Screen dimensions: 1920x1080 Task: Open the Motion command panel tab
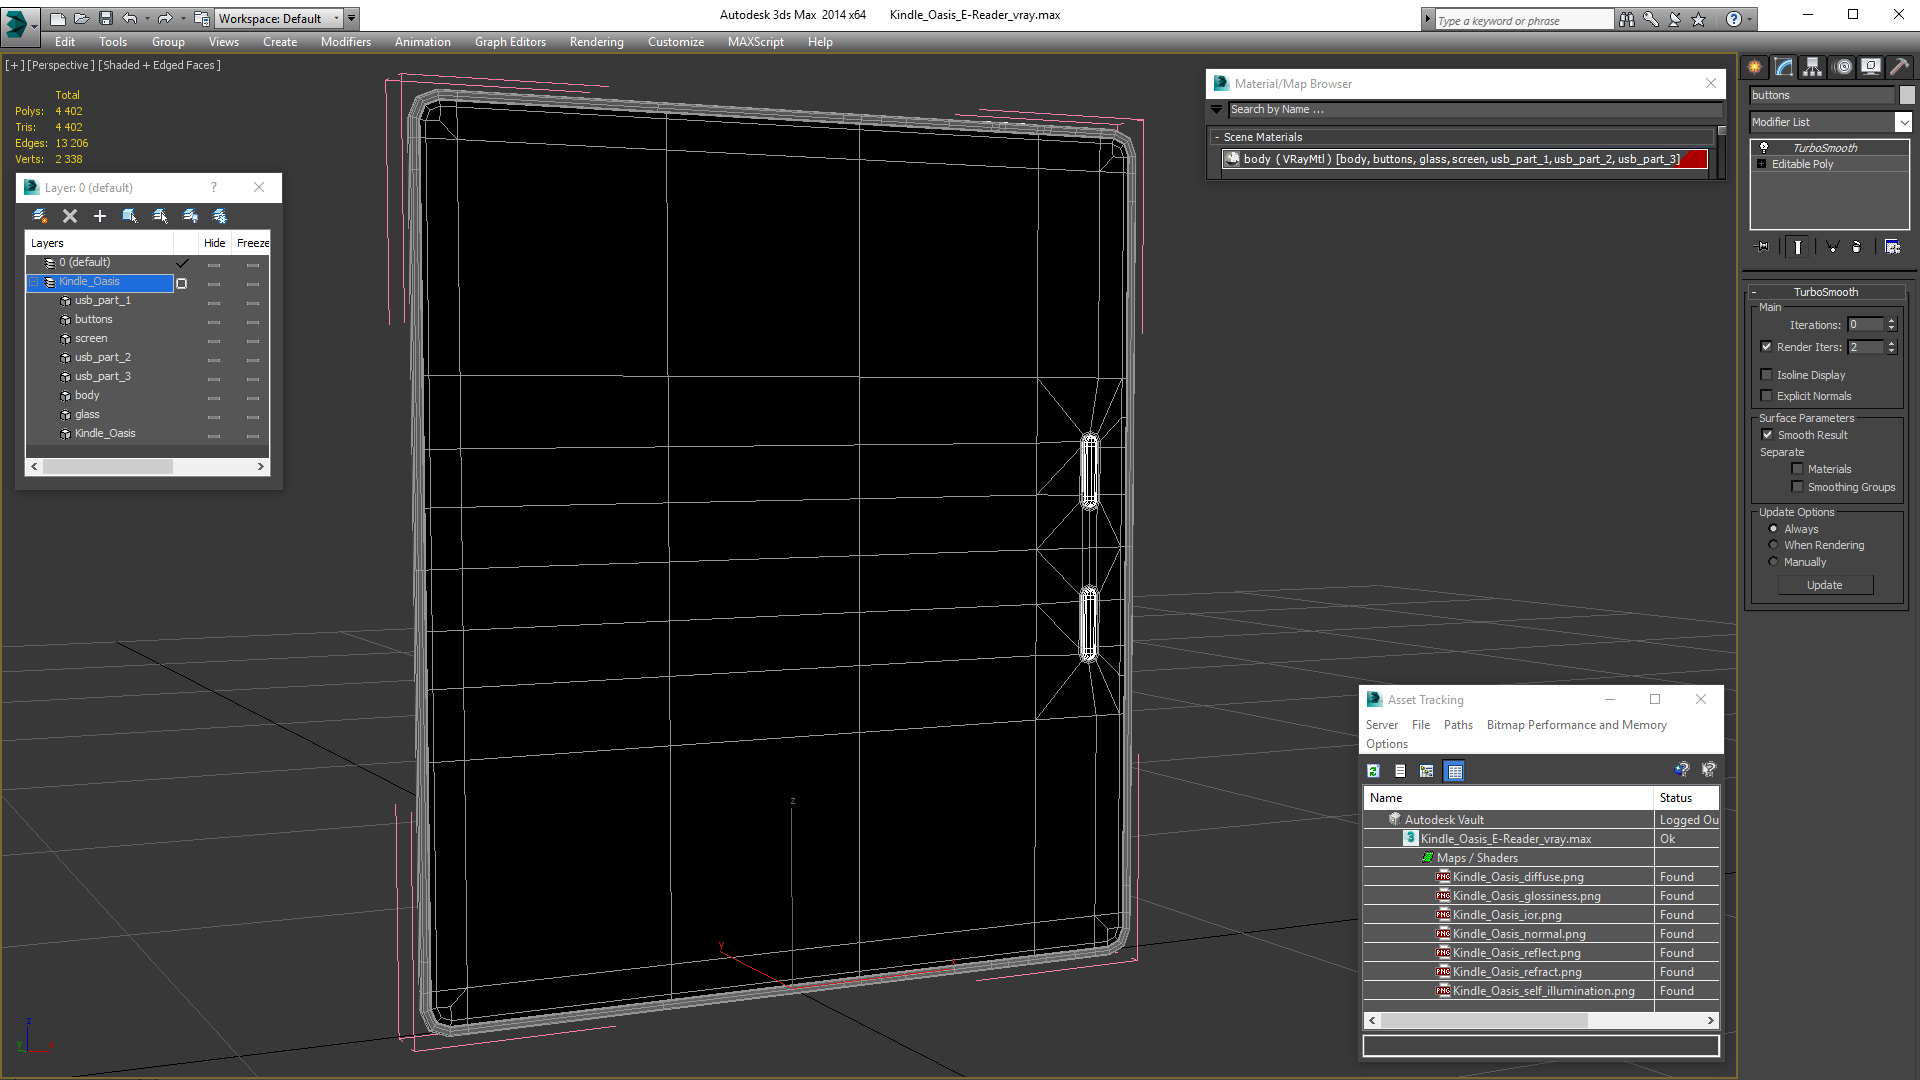(x=1843, y=67)
